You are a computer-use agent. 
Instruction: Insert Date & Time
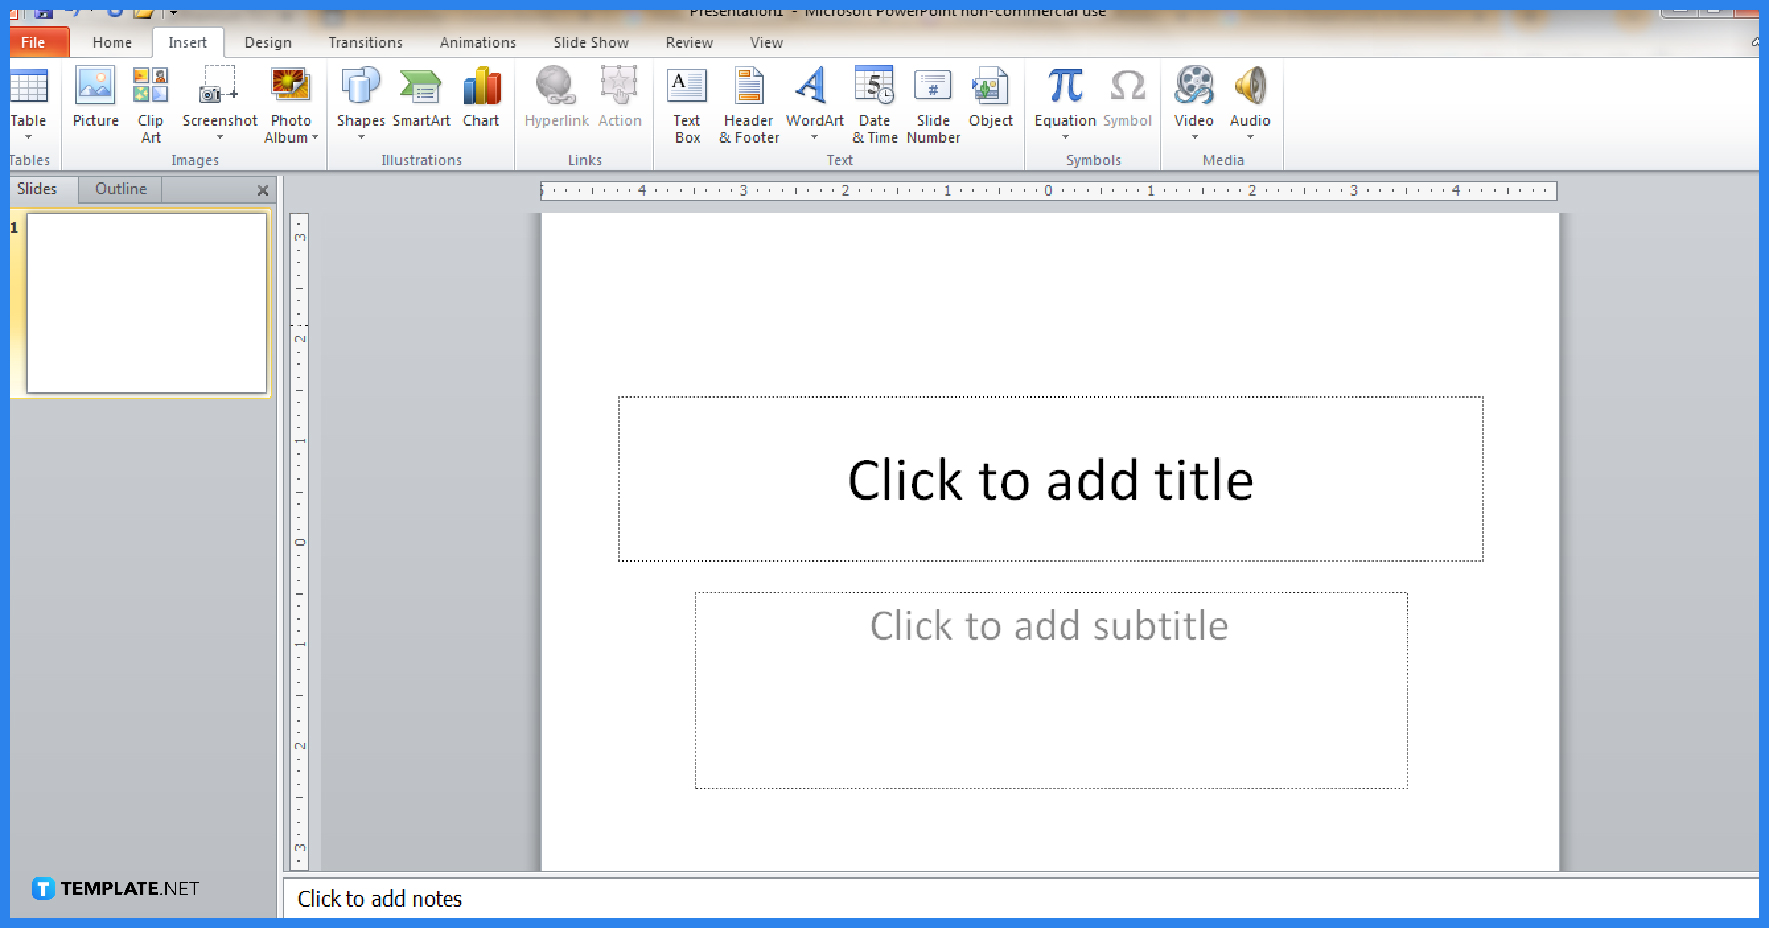[x=874, y=105]
